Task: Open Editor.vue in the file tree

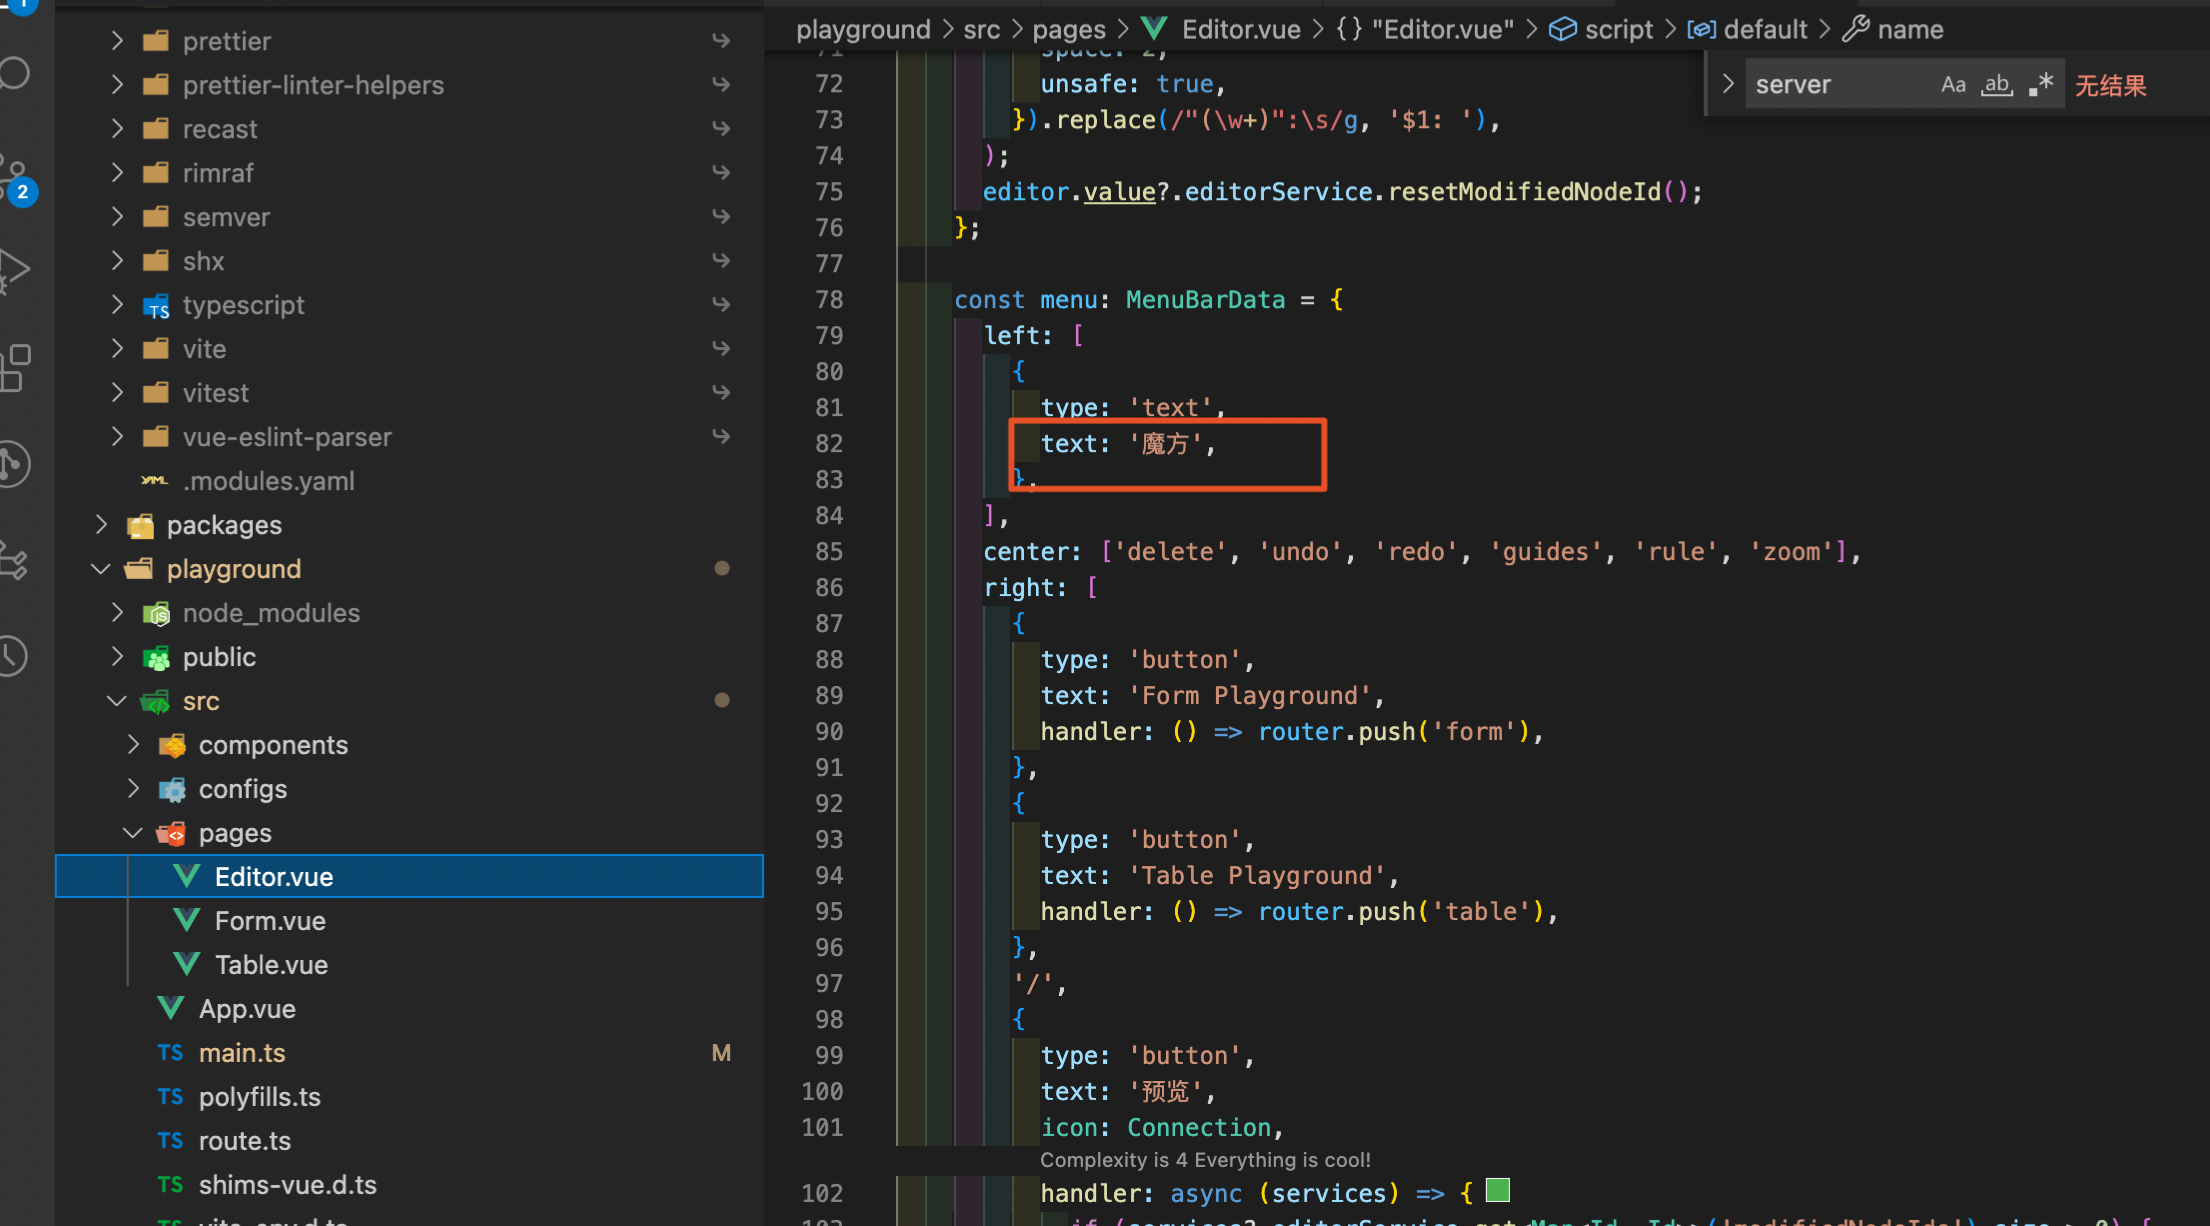Action: coord(409,876)
